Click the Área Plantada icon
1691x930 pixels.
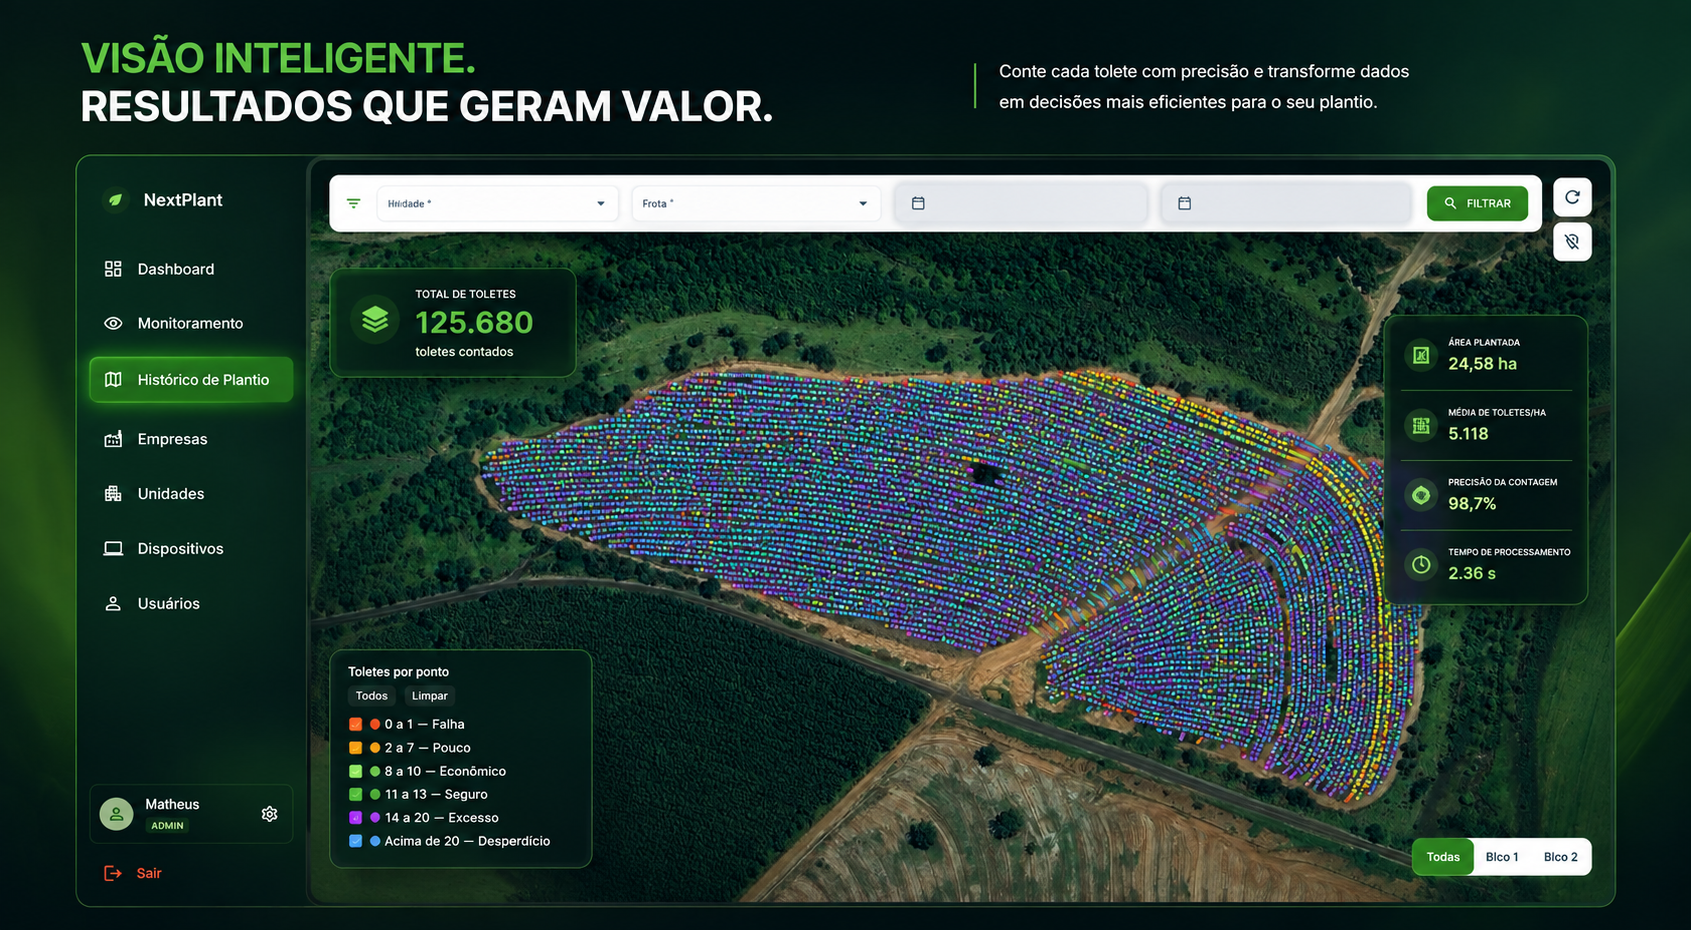click(1421, 355)
